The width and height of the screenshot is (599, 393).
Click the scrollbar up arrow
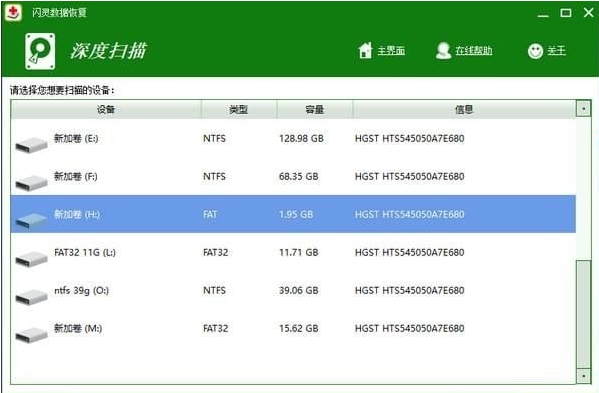point(583,109)
